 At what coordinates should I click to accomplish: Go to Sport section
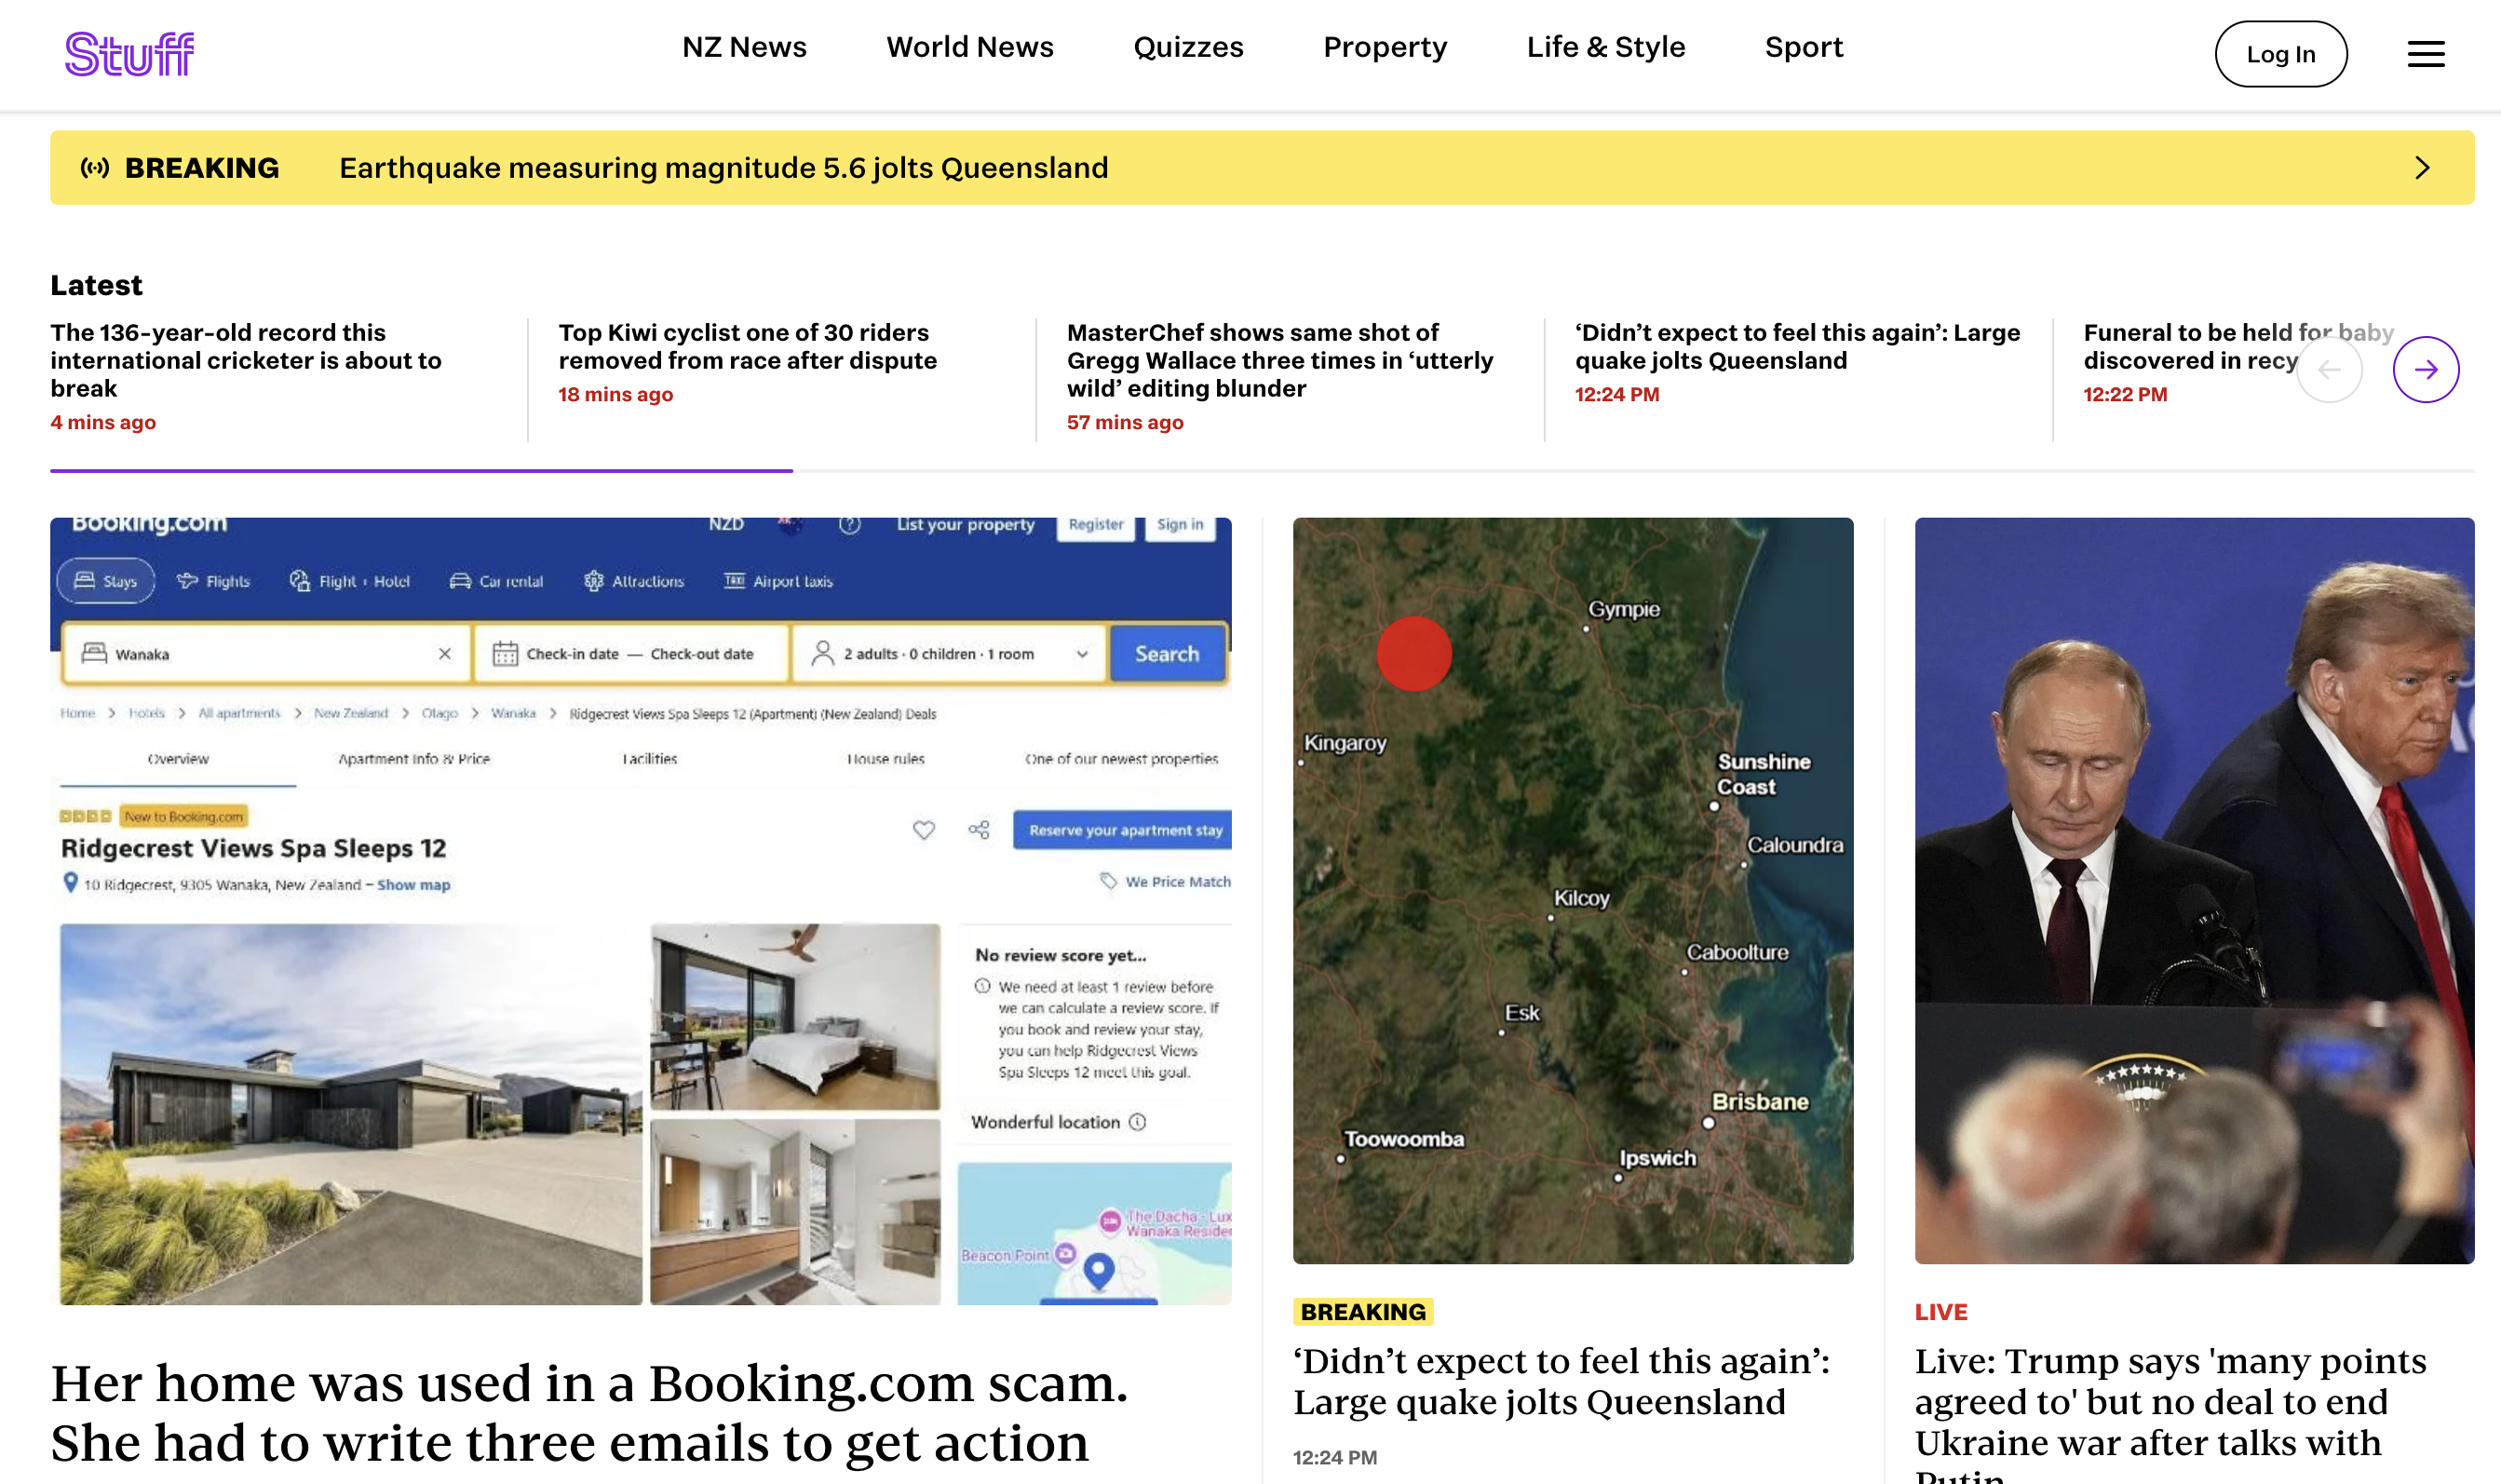[1803, 47]
